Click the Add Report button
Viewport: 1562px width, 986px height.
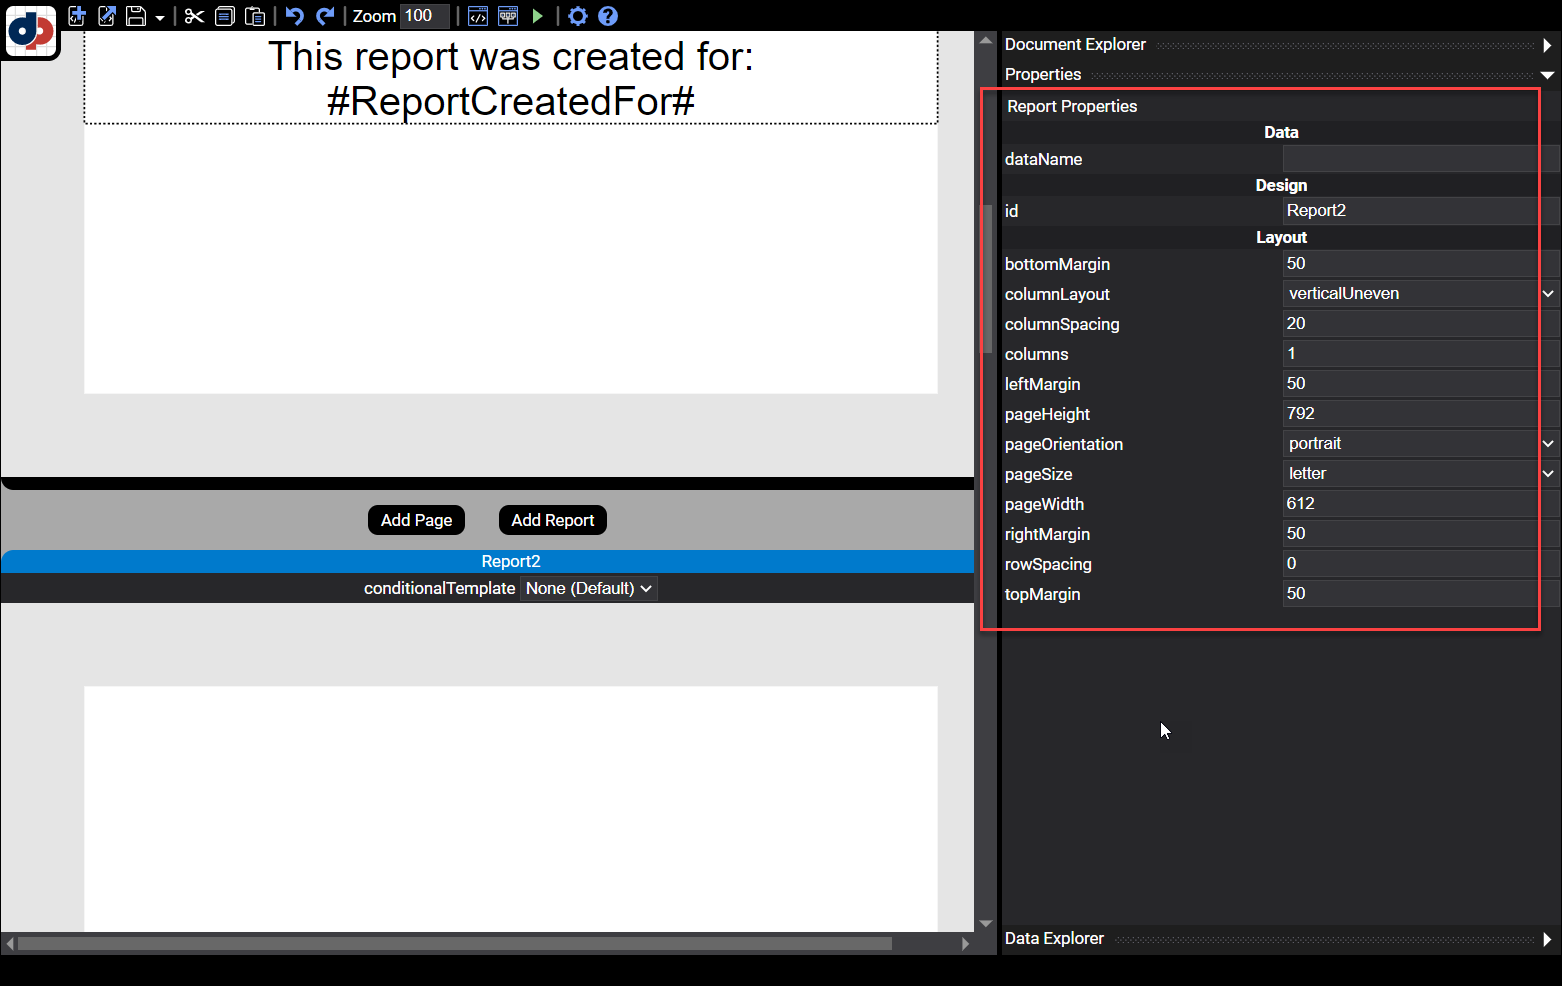pos(552,520)
